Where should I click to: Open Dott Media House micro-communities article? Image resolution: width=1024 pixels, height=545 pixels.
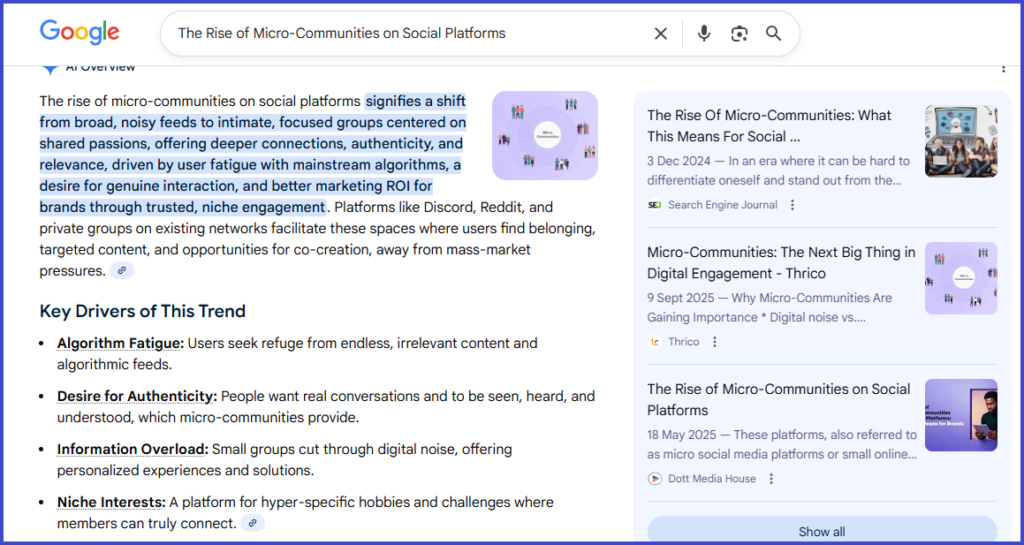coord(778,399)
